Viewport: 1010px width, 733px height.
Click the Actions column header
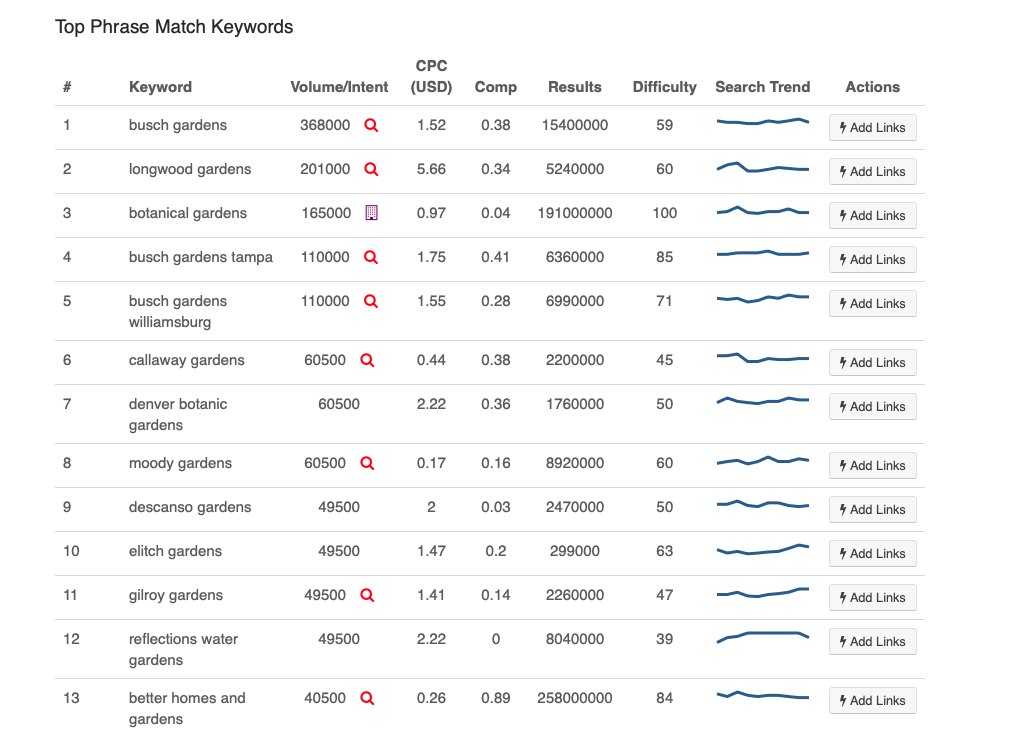(x=873, y=87)
